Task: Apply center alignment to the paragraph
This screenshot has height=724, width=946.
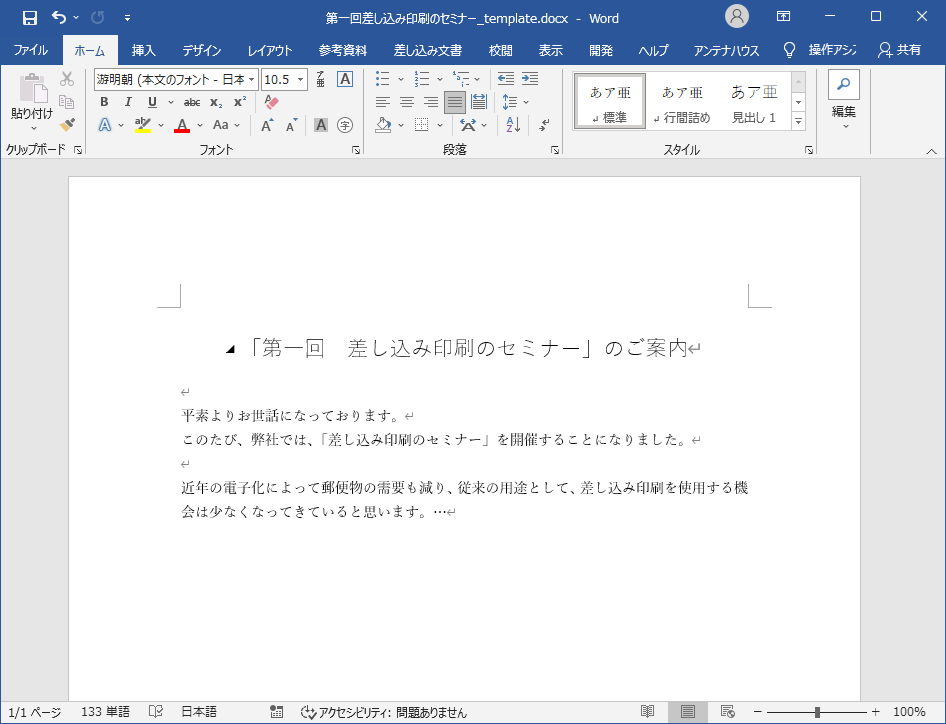Action: (407, 102)
